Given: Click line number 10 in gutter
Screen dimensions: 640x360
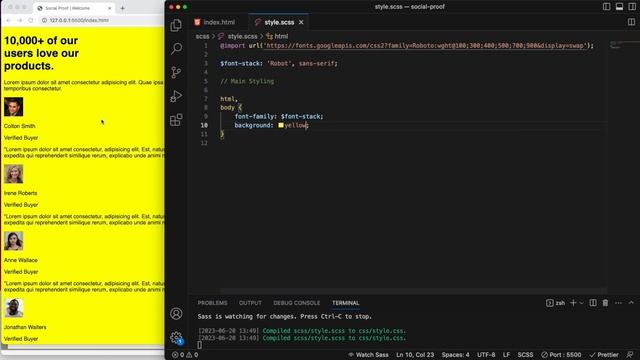Looking at the screenshot, I should [x=204, y=125].
